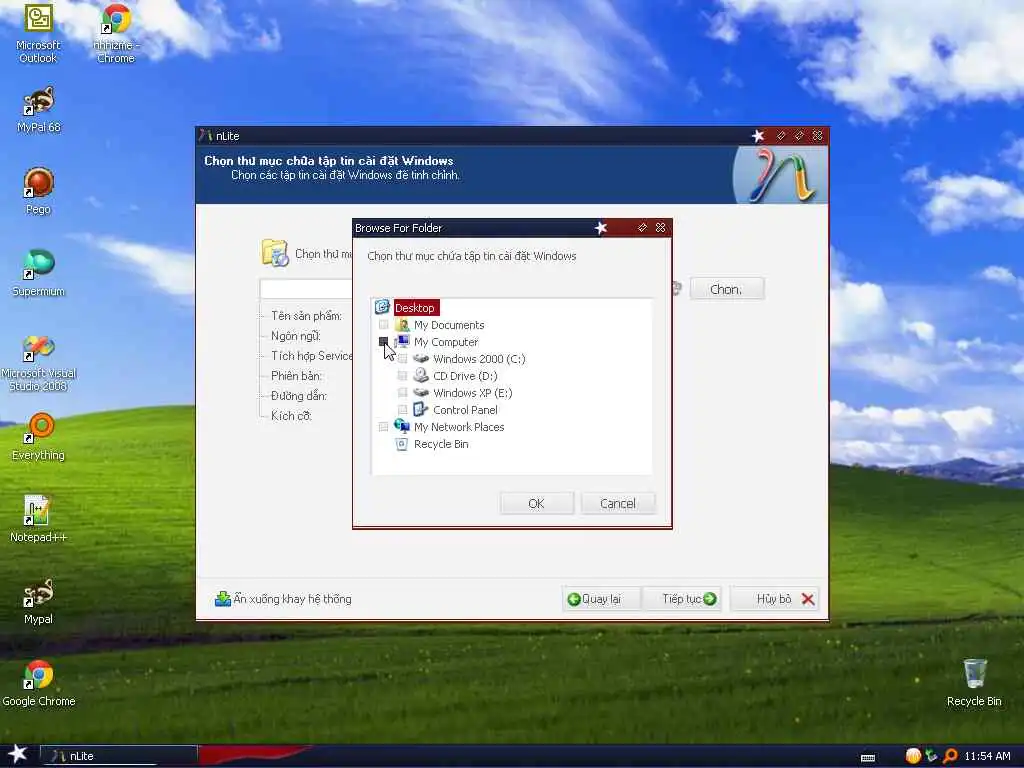The height and width of the screenshot is (768, 1024).
Task: Select My Documents in the folder tree
Action: [449, 325]
